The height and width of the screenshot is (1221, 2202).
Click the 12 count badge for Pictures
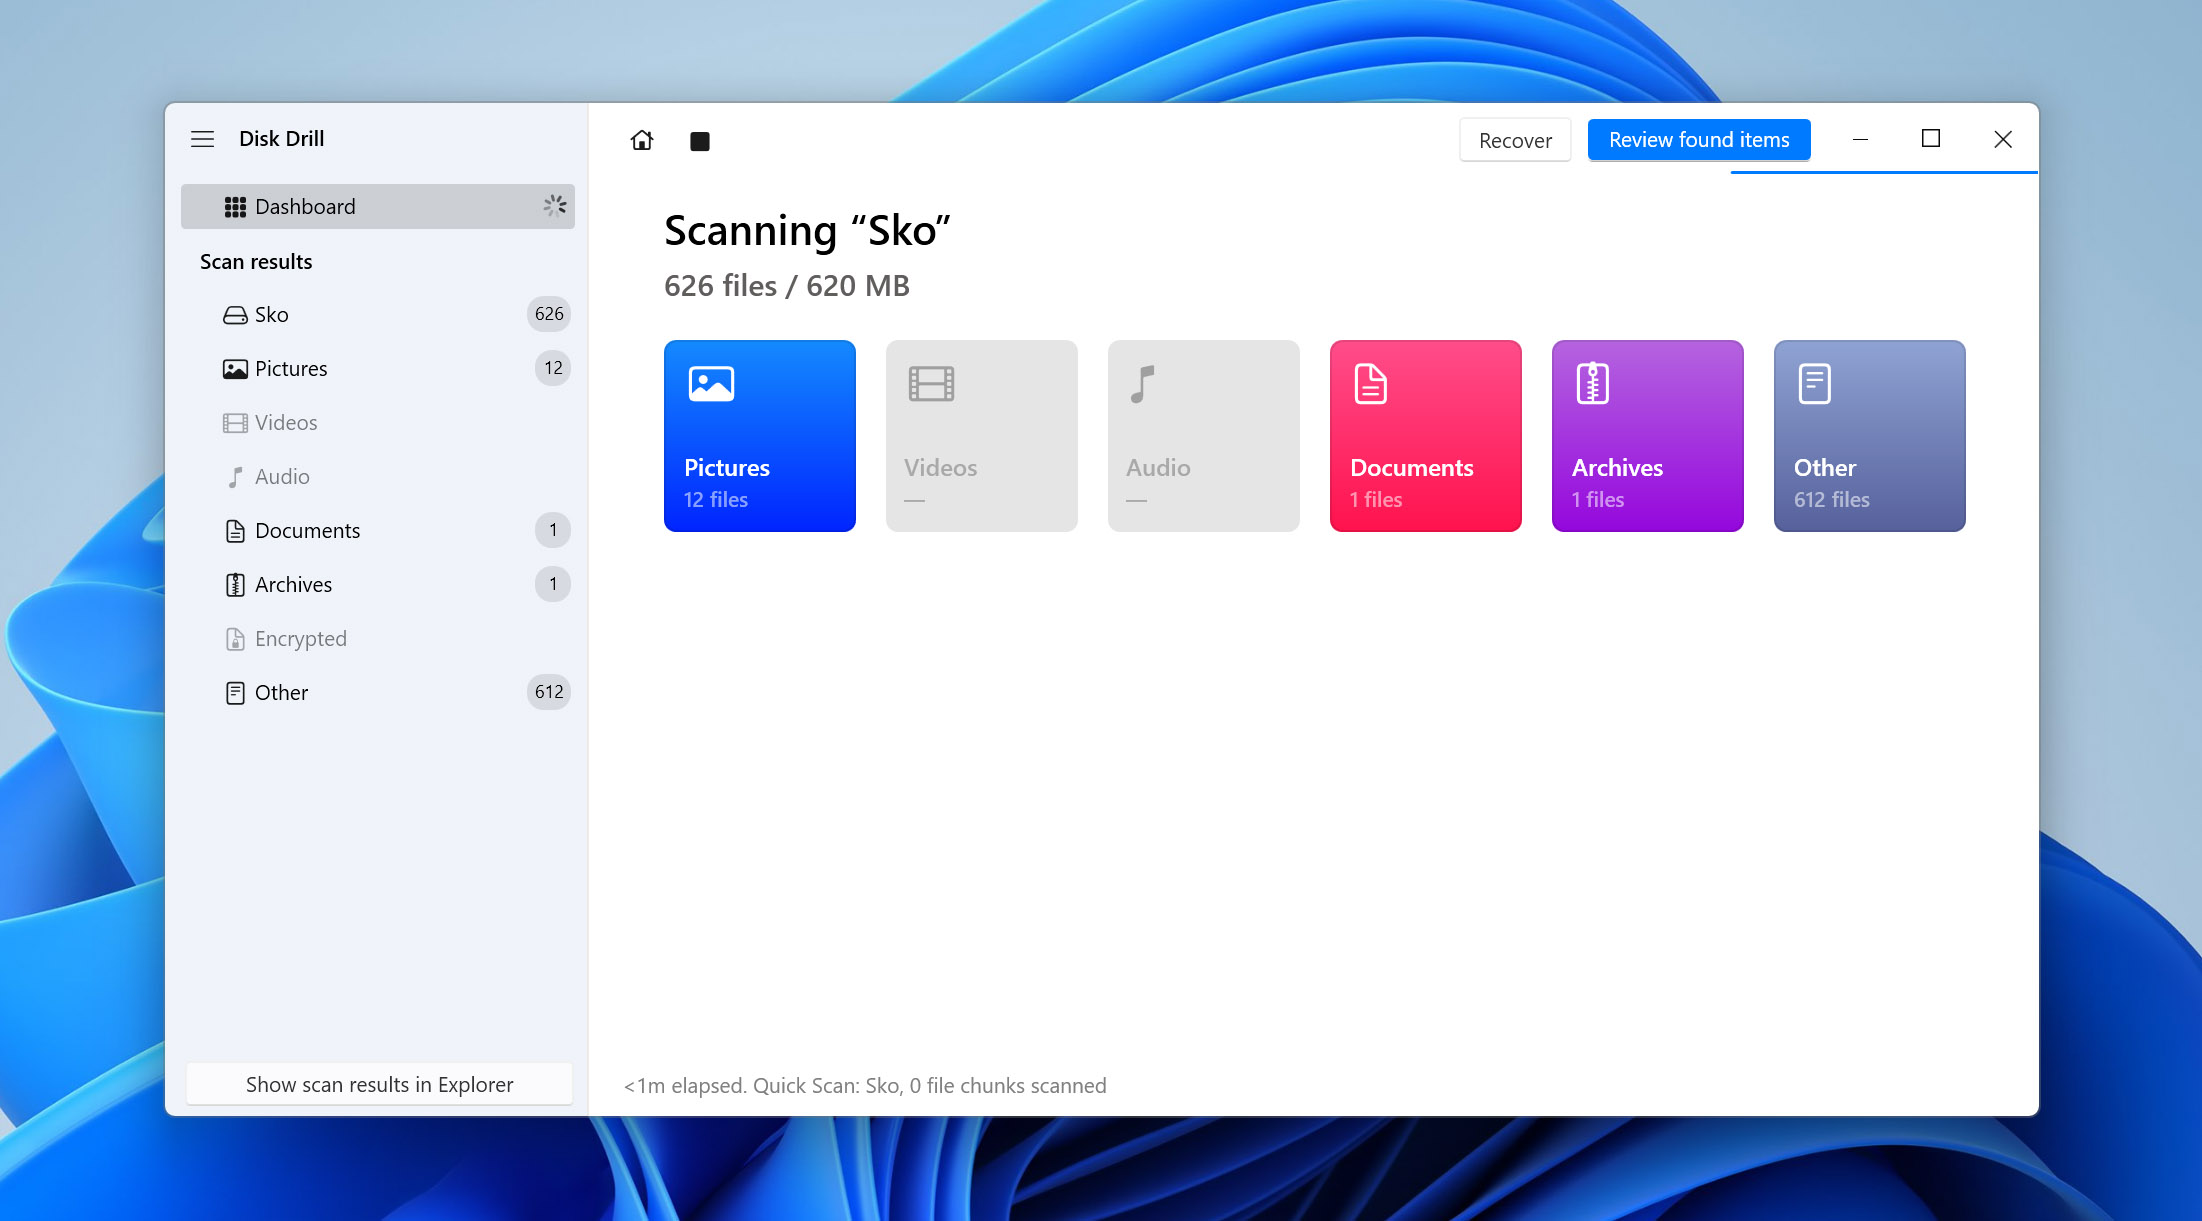(553, 368)
